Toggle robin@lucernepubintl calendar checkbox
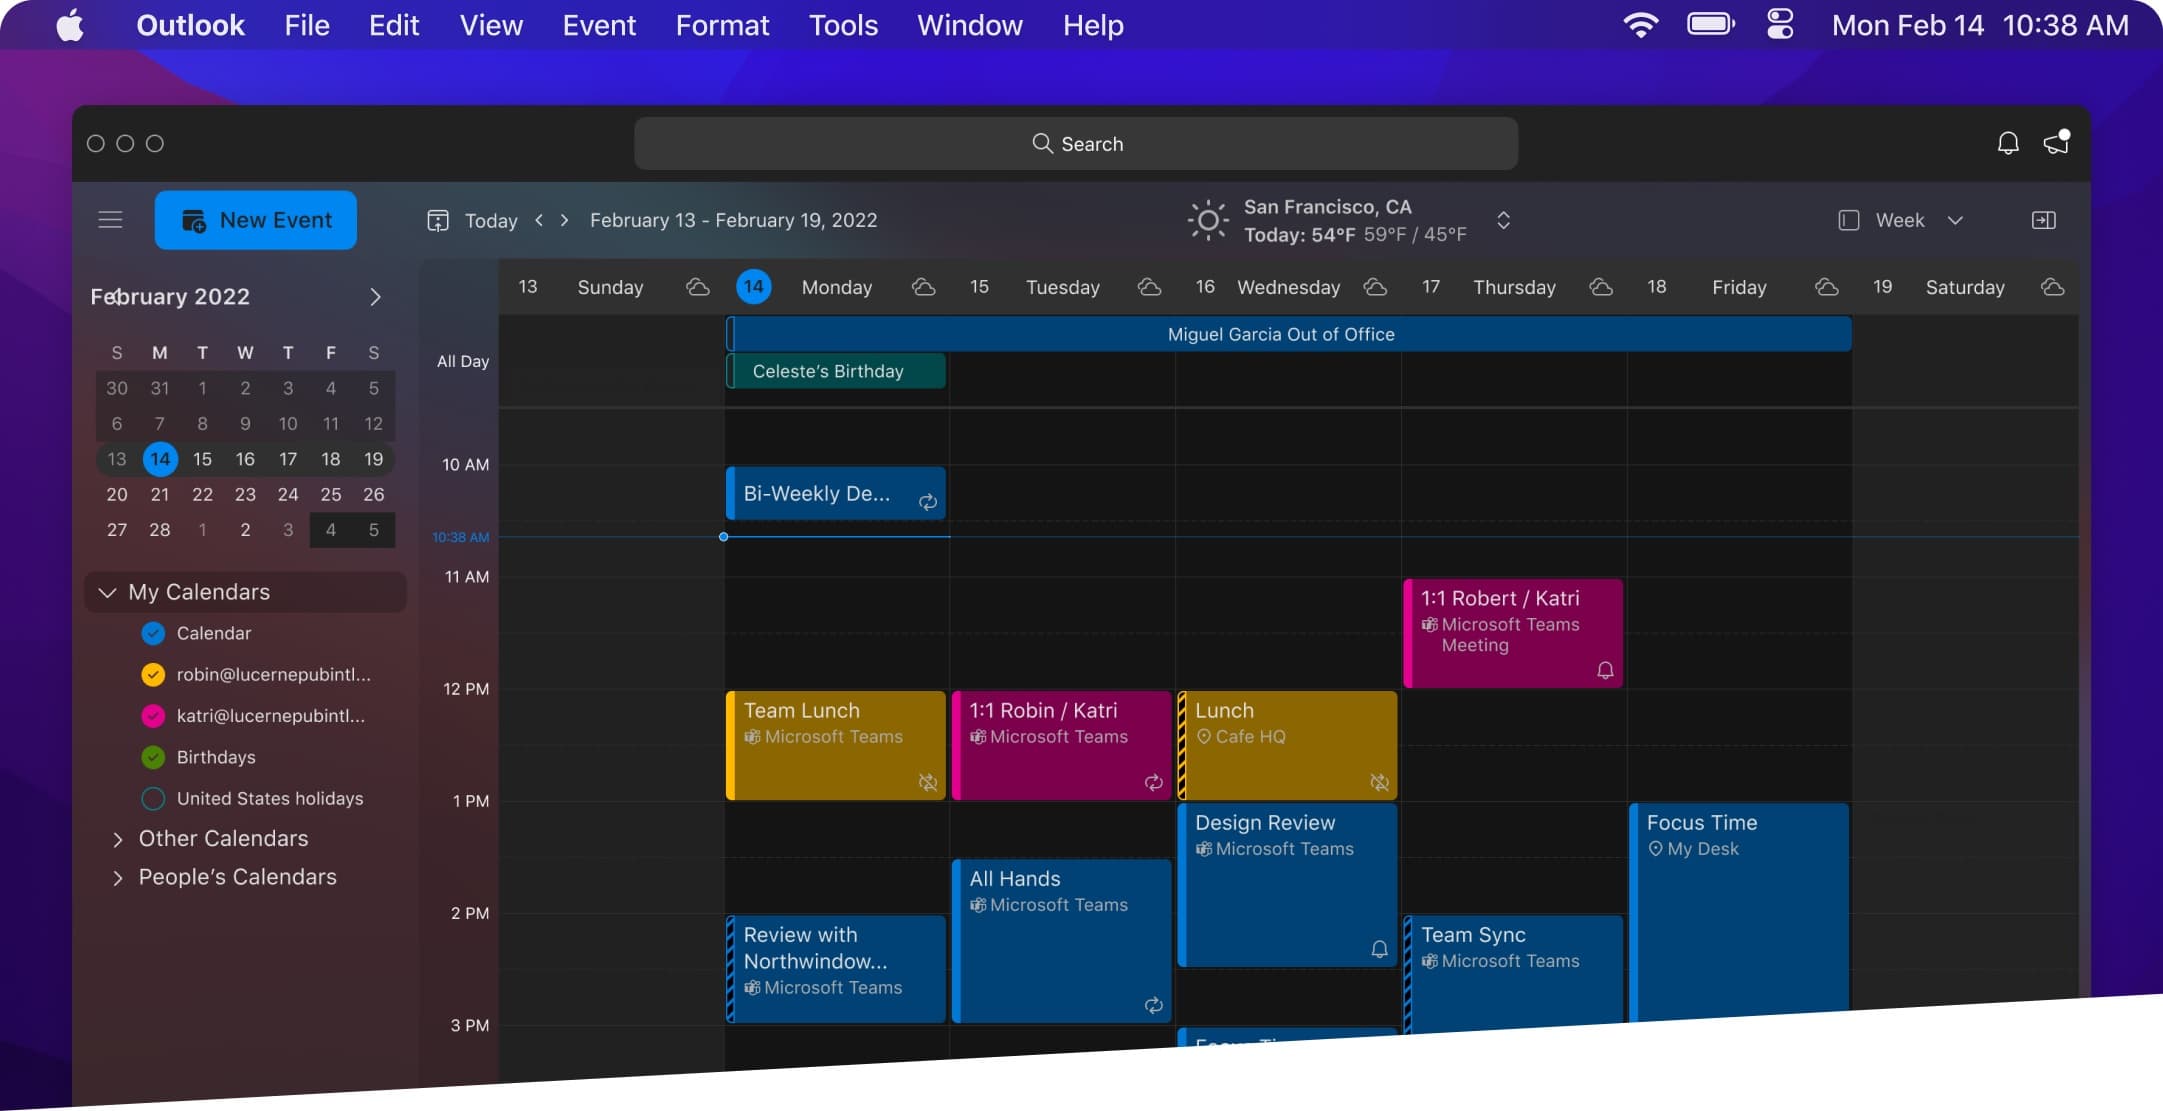This screenshot has height=1111, width=2163. tap(153, 675)
